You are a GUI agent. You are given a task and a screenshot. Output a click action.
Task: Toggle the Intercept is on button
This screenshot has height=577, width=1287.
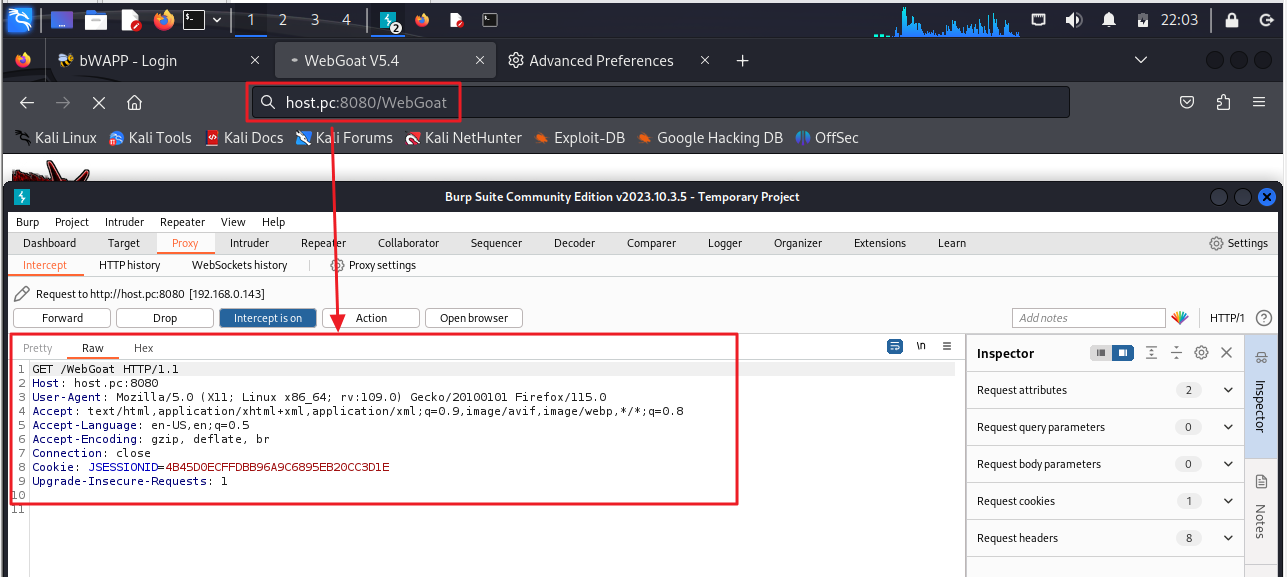[x=268, y=318]
